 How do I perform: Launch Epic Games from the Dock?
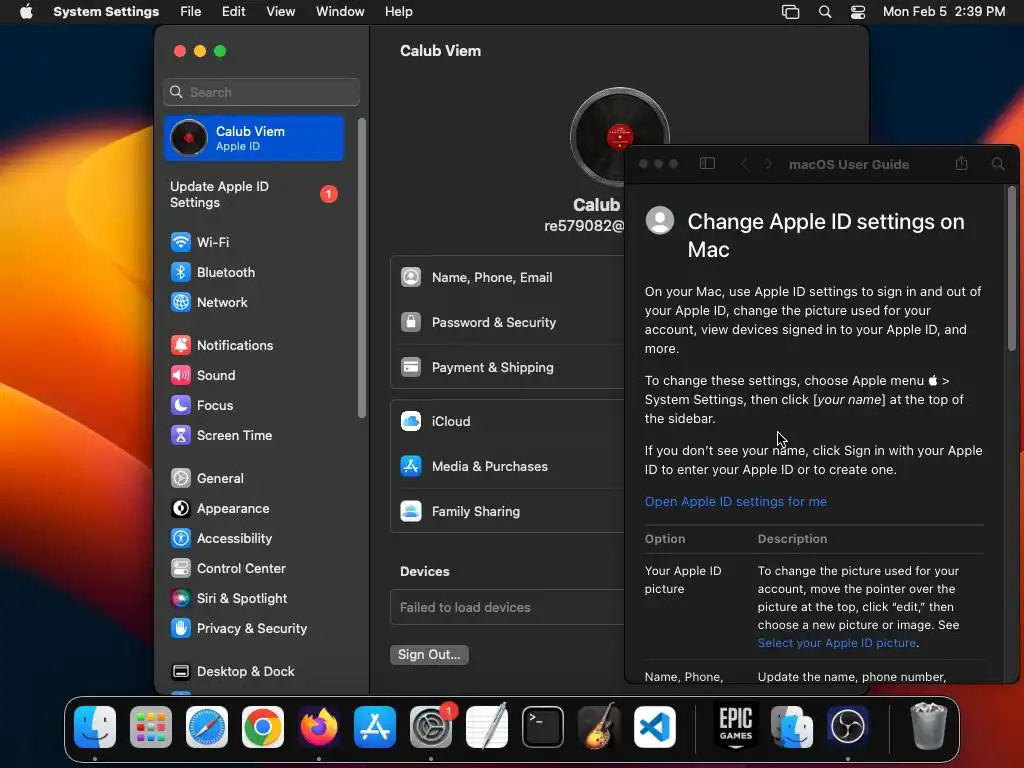point(736,726)
